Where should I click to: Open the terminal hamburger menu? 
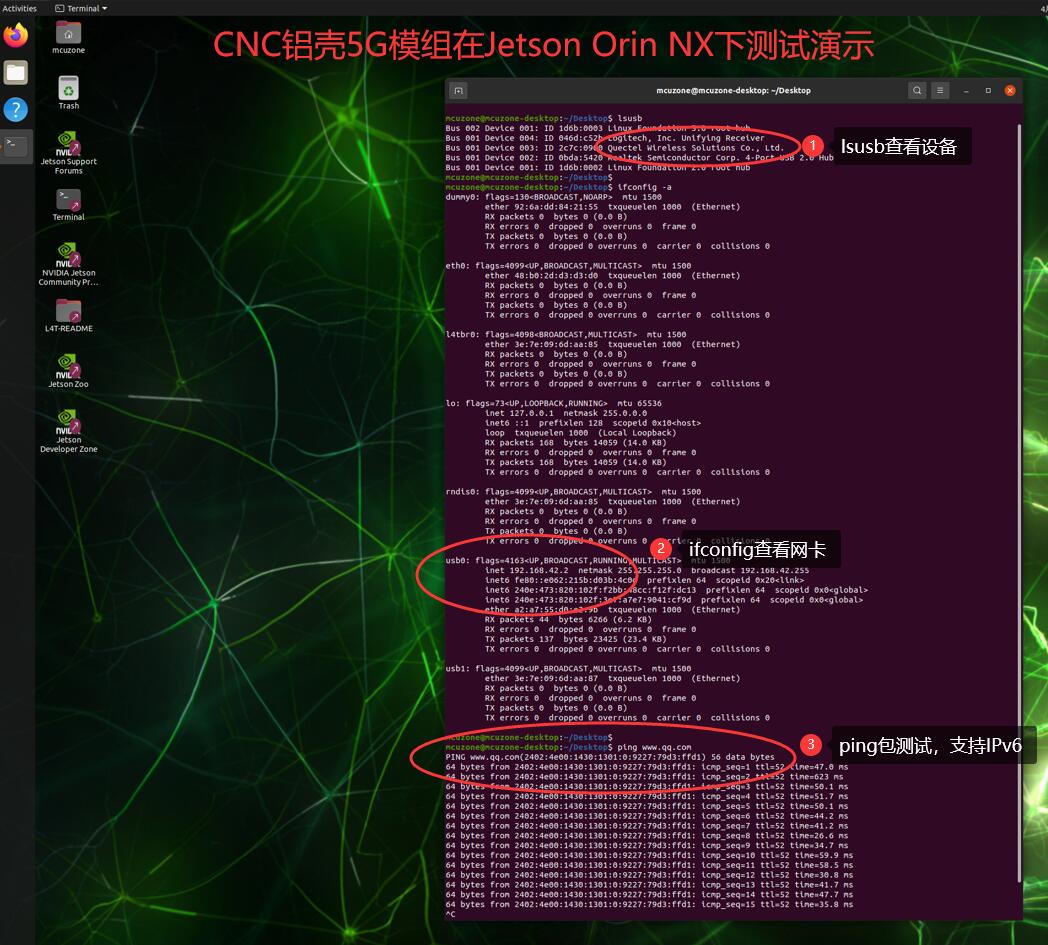pyautogui.click(x=940, y=90)
